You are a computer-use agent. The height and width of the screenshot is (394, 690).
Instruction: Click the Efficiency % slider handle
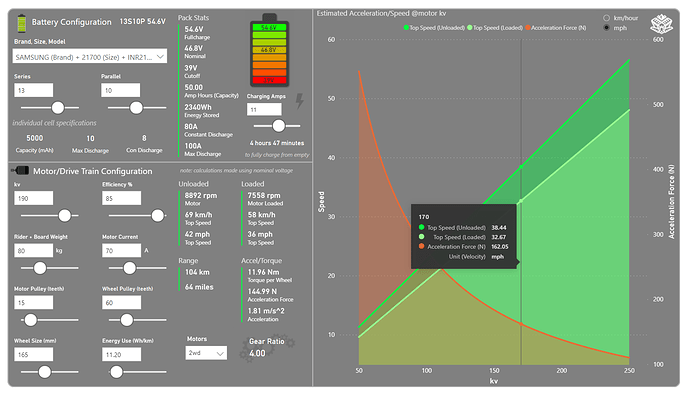157,216
